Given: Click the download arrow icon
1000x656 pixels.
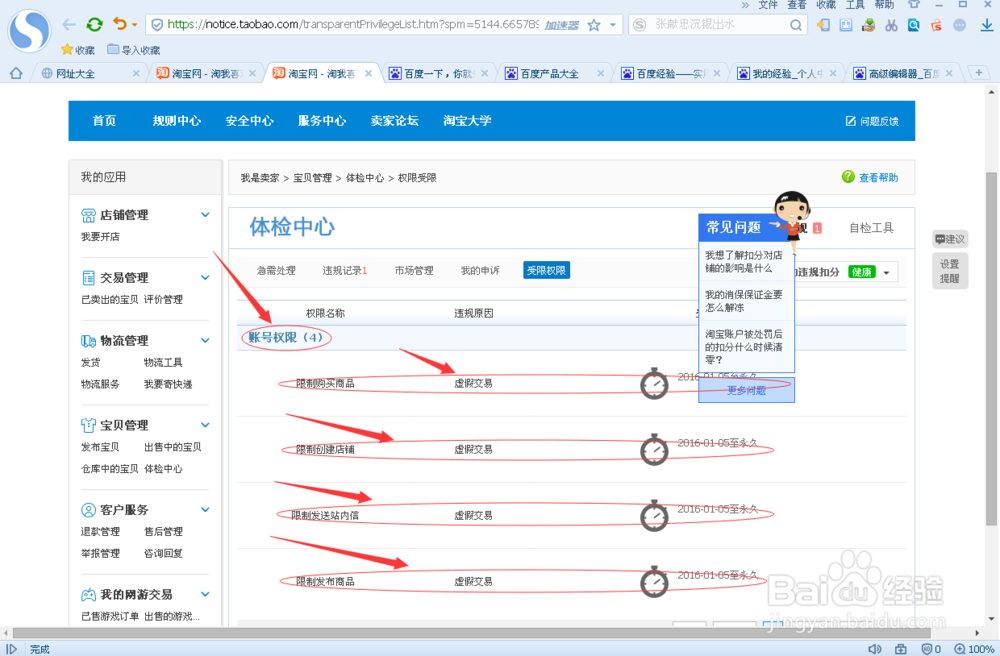Looking at the screenshot, I should click(x=986, y=26).
